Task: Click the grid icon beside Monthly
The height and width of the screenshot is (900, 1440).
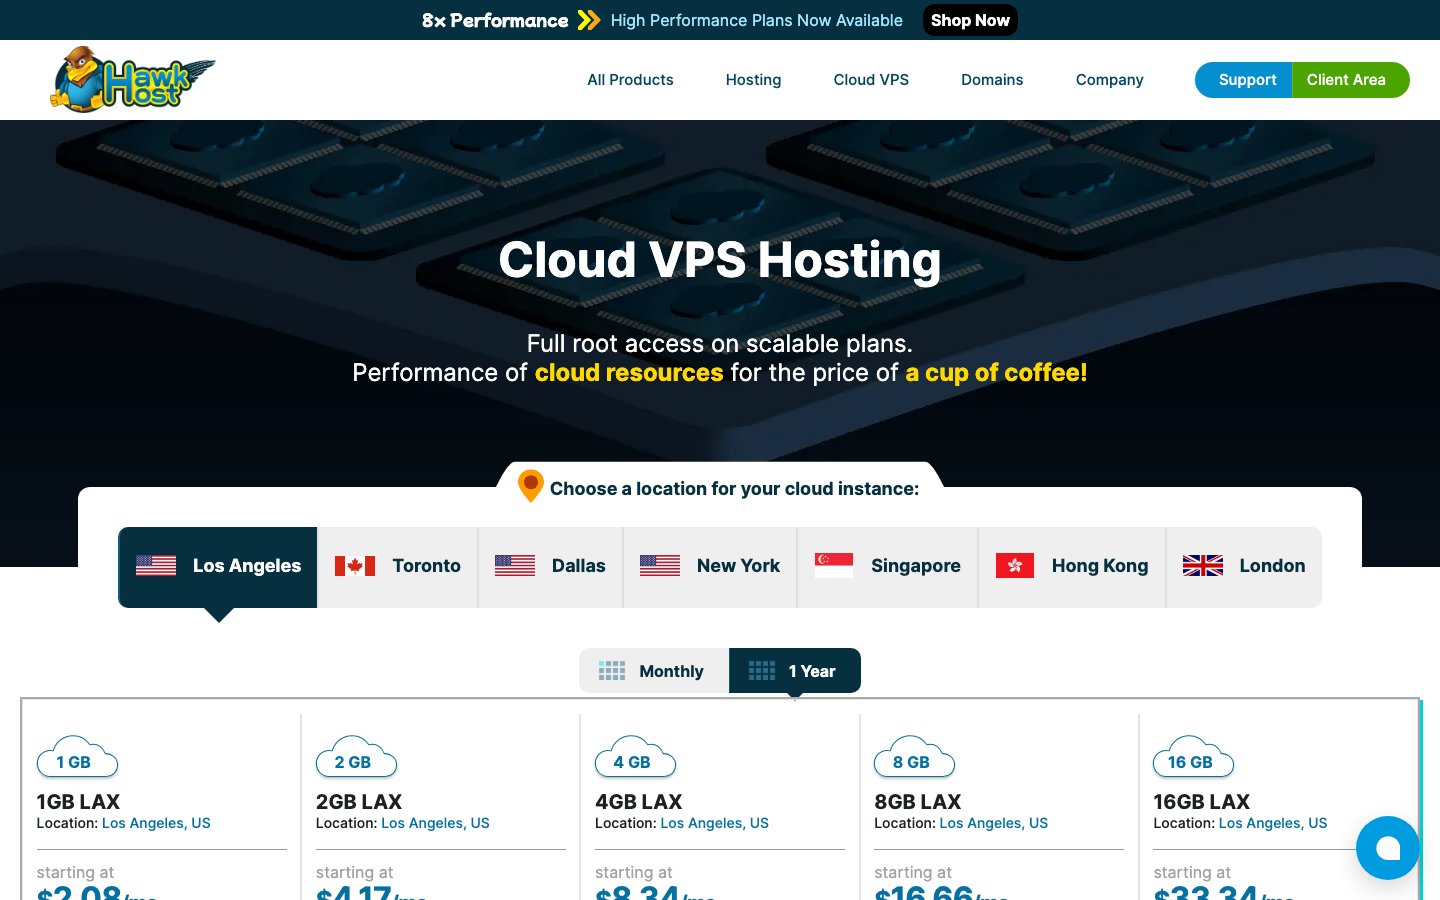Action: [612, 671]
